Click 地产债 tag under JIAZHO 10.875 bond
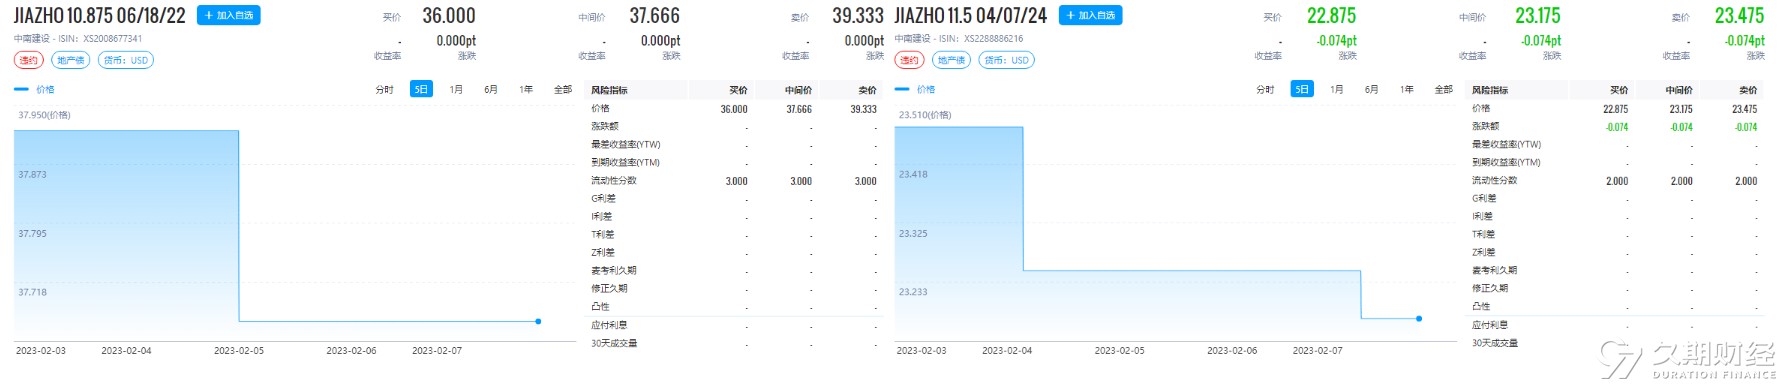The height and width of the screenshot is (384, 1781). coord(70,60)
